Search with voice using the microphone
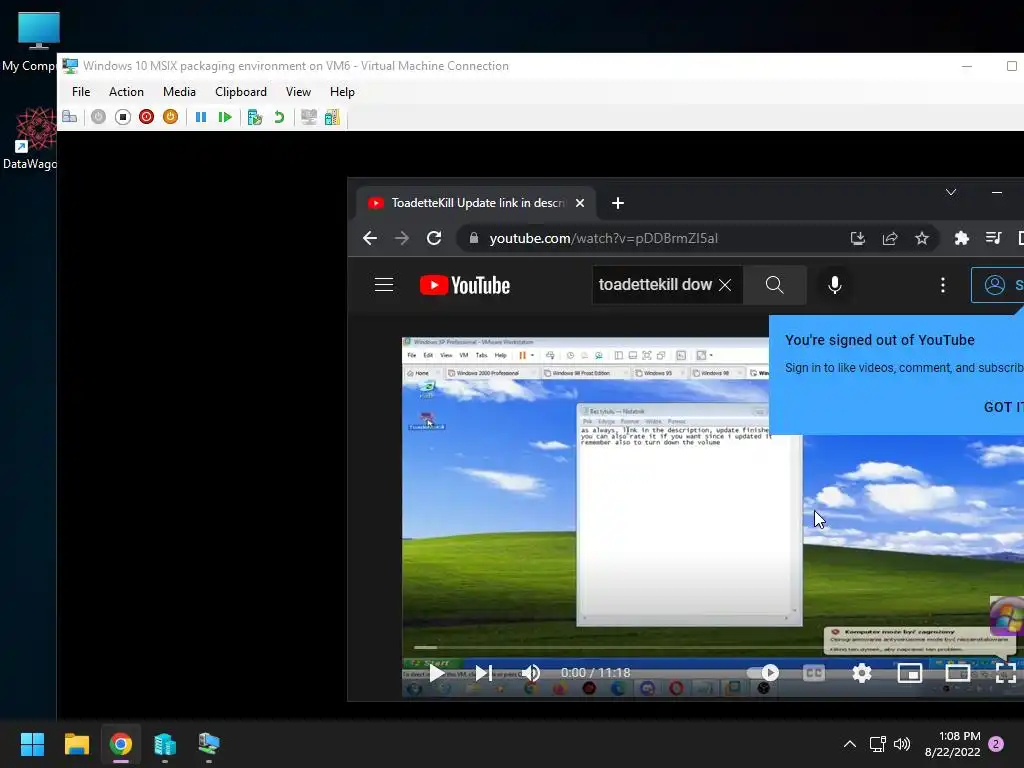 835,285
